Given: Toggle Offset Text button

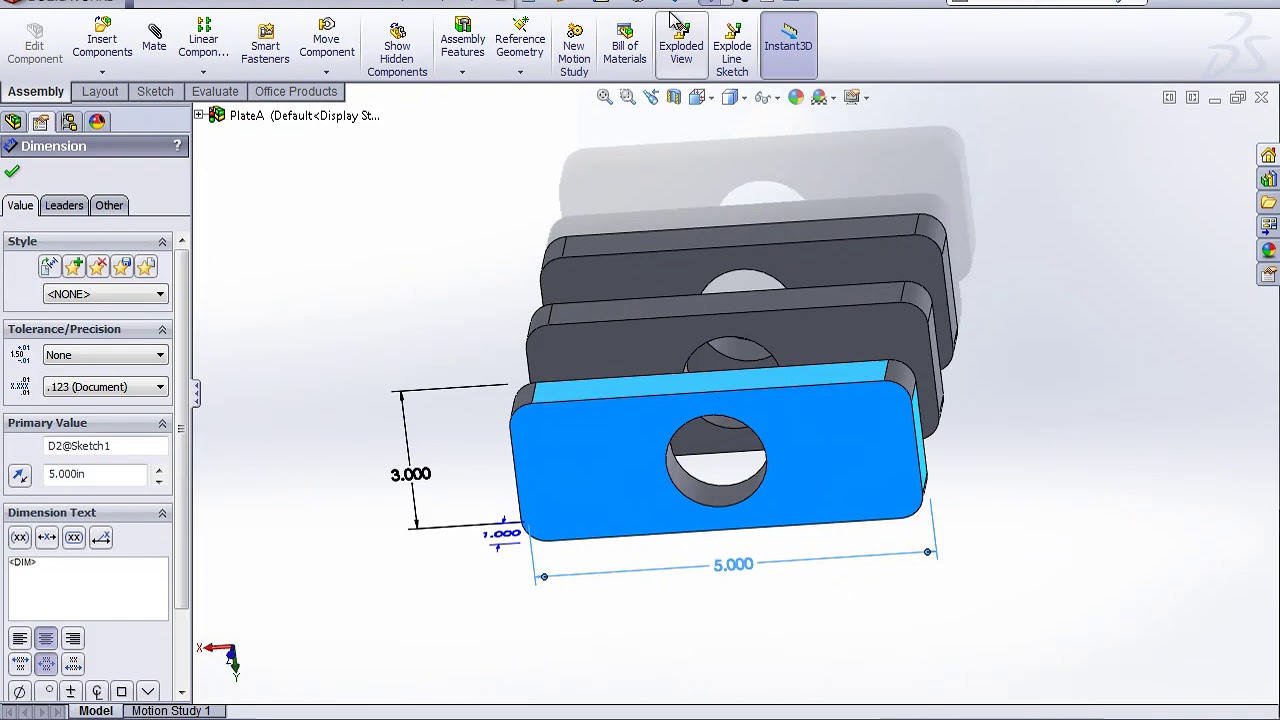Looking at the screenshot, I should coord(101,538).
